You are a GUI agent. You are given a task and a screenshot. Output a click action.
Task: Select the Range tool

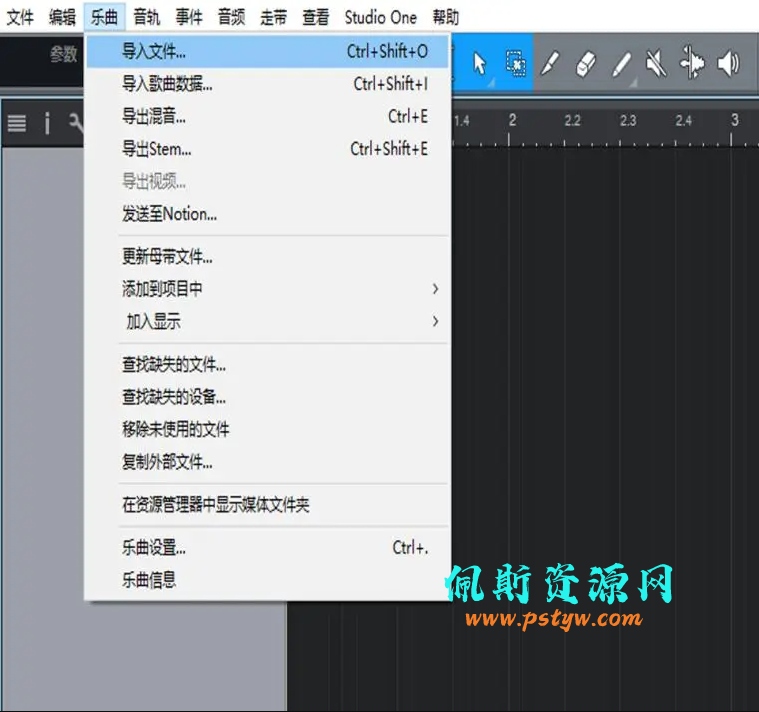pyautogui.click(x=516, y=63)
